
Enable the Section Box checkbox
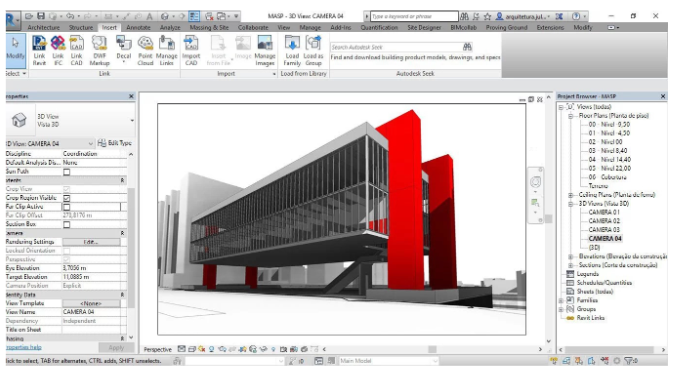click(67, 224)
